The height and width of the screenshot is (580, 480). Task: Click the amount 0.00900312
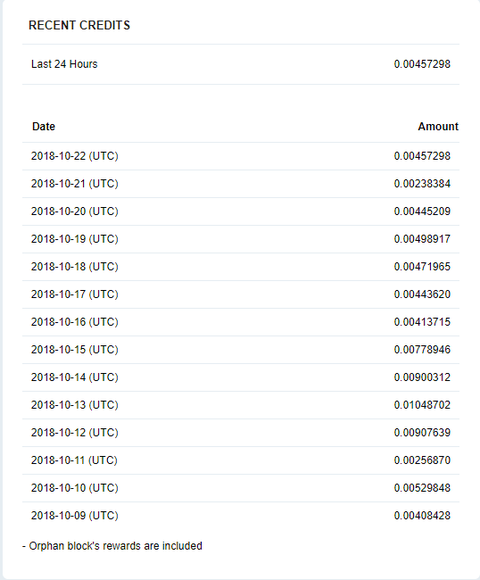click(x=422, y=377)
